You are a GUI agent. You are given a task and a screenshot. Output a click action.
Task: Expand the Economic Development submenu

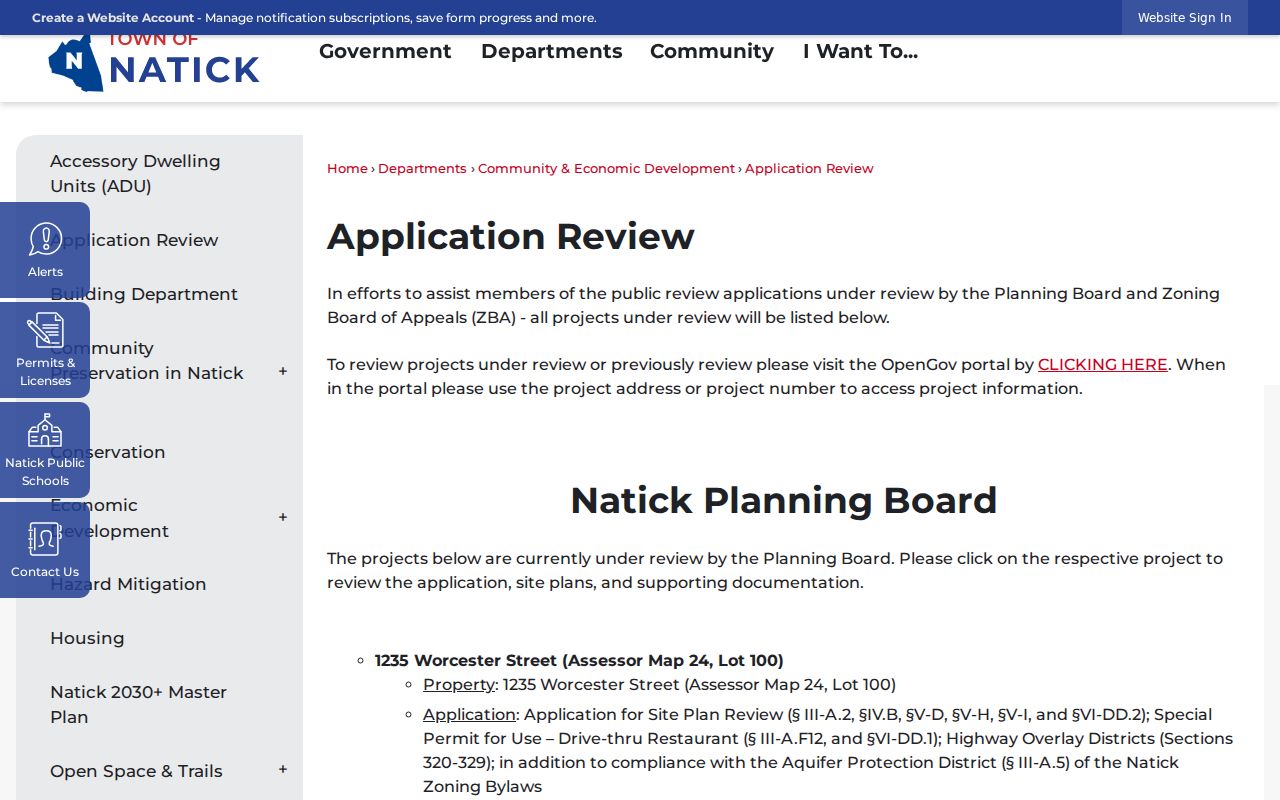click(x=283, y=517)
